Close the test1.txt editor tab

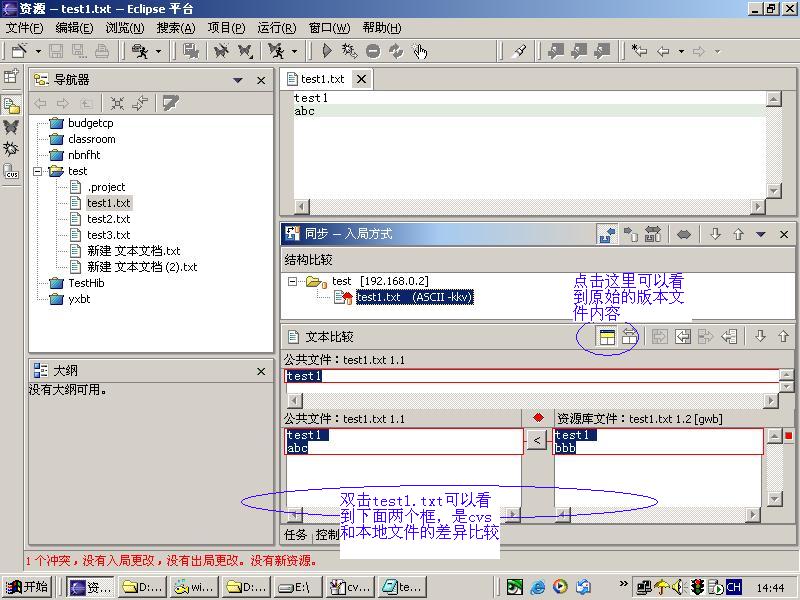[361, 79]
